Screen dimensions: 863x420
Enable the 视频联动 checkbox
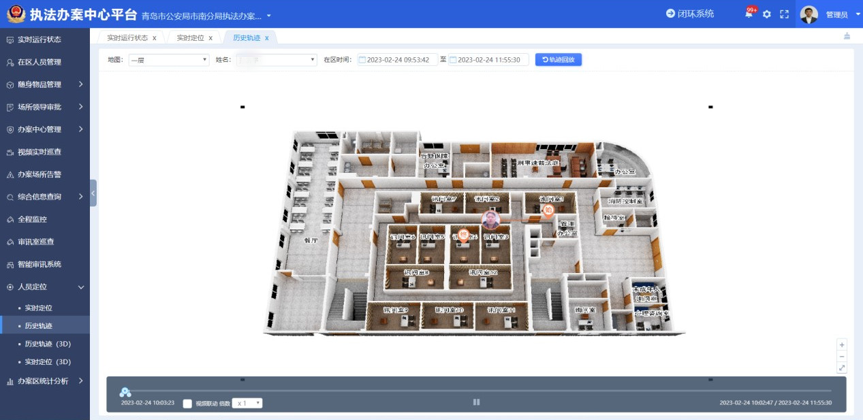click(188, 403)
